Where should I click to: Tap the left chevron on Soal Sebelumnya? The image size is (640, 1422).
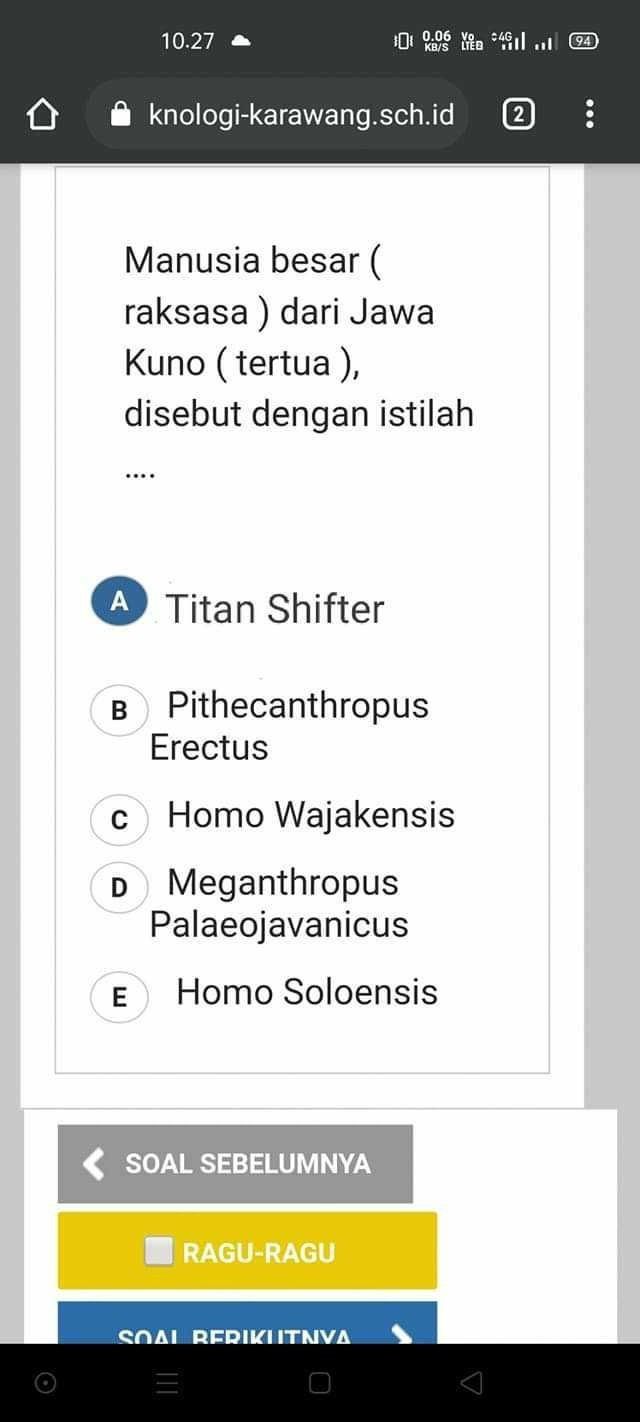[x=94, y=1164]
